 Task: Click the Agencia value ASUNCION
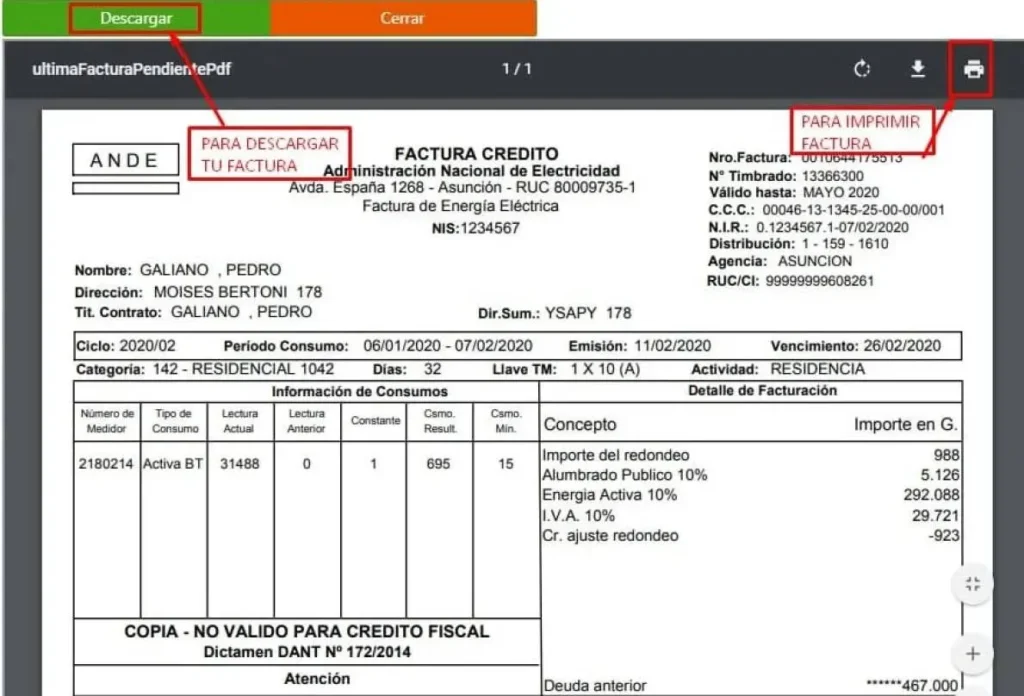pyautogui.click(x=814, y=261)
